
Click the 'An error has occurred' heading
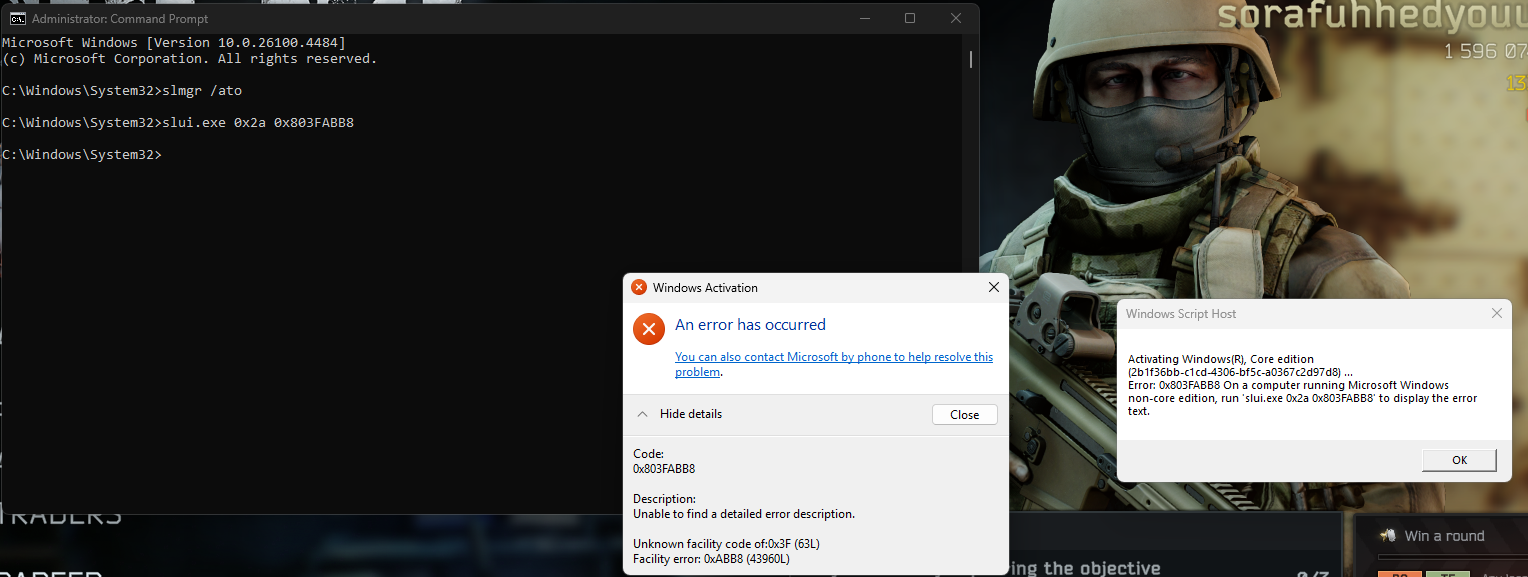(x=750, y=324)
